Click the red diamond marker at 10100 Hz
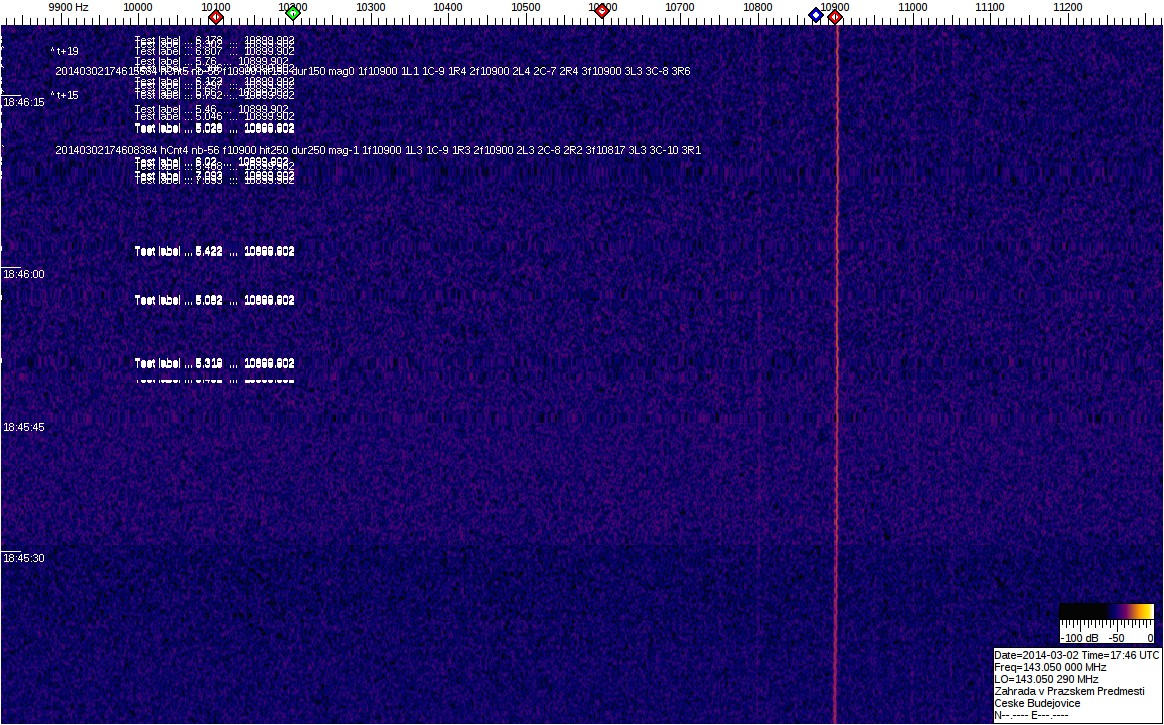 tap(215, 16)
